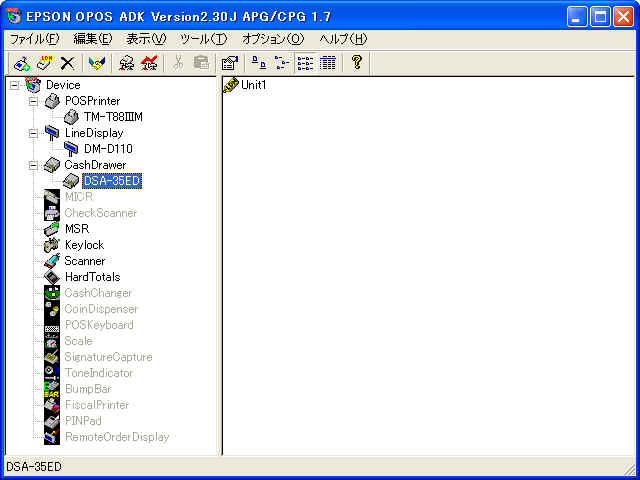This screenshot has height=480, width=640.
Task: Click the CashDrawer icon in tree
Action: [52, 165]
